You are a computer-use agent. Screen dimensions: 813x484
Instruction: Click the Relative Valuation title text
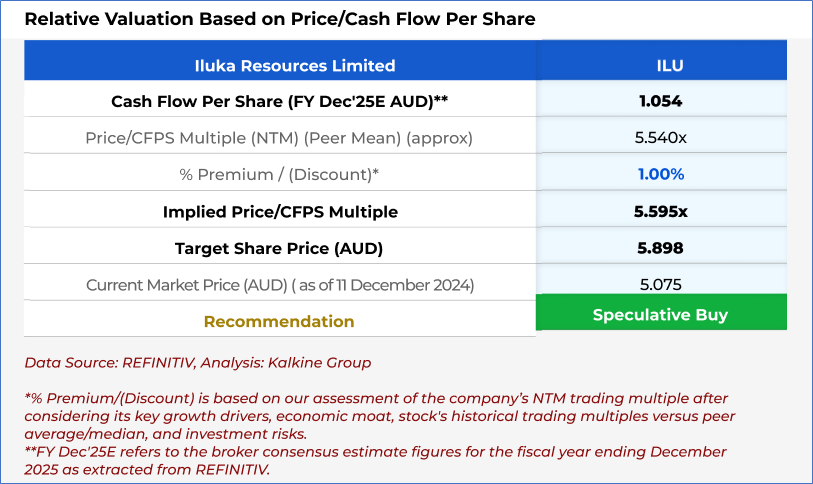click(x=280, y=19)
